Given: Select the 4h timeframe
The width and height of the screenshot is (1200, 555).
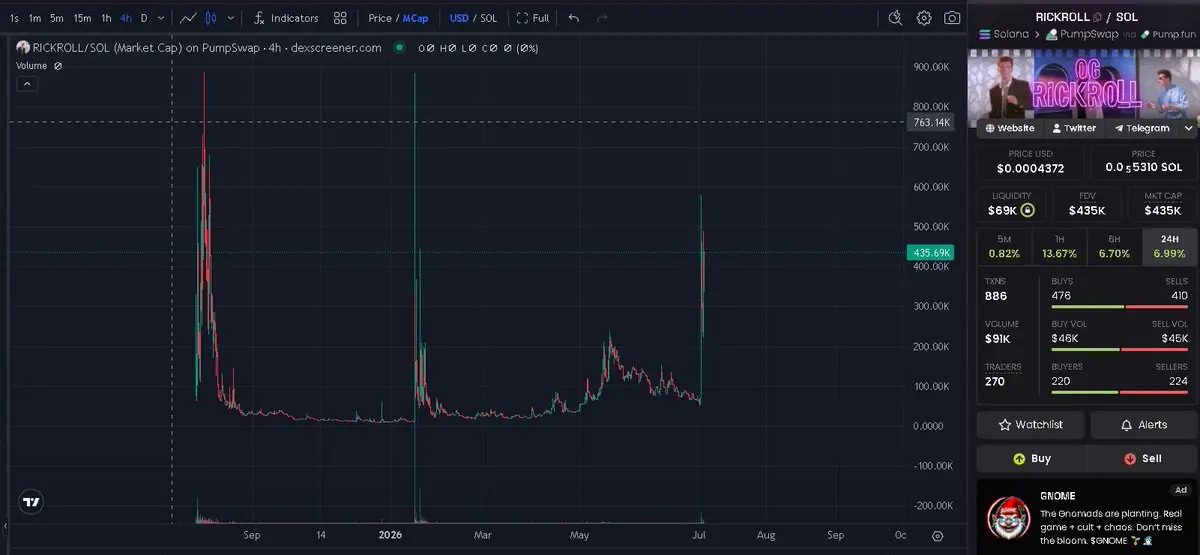Looking at the screenshot, I should [125, 18].
